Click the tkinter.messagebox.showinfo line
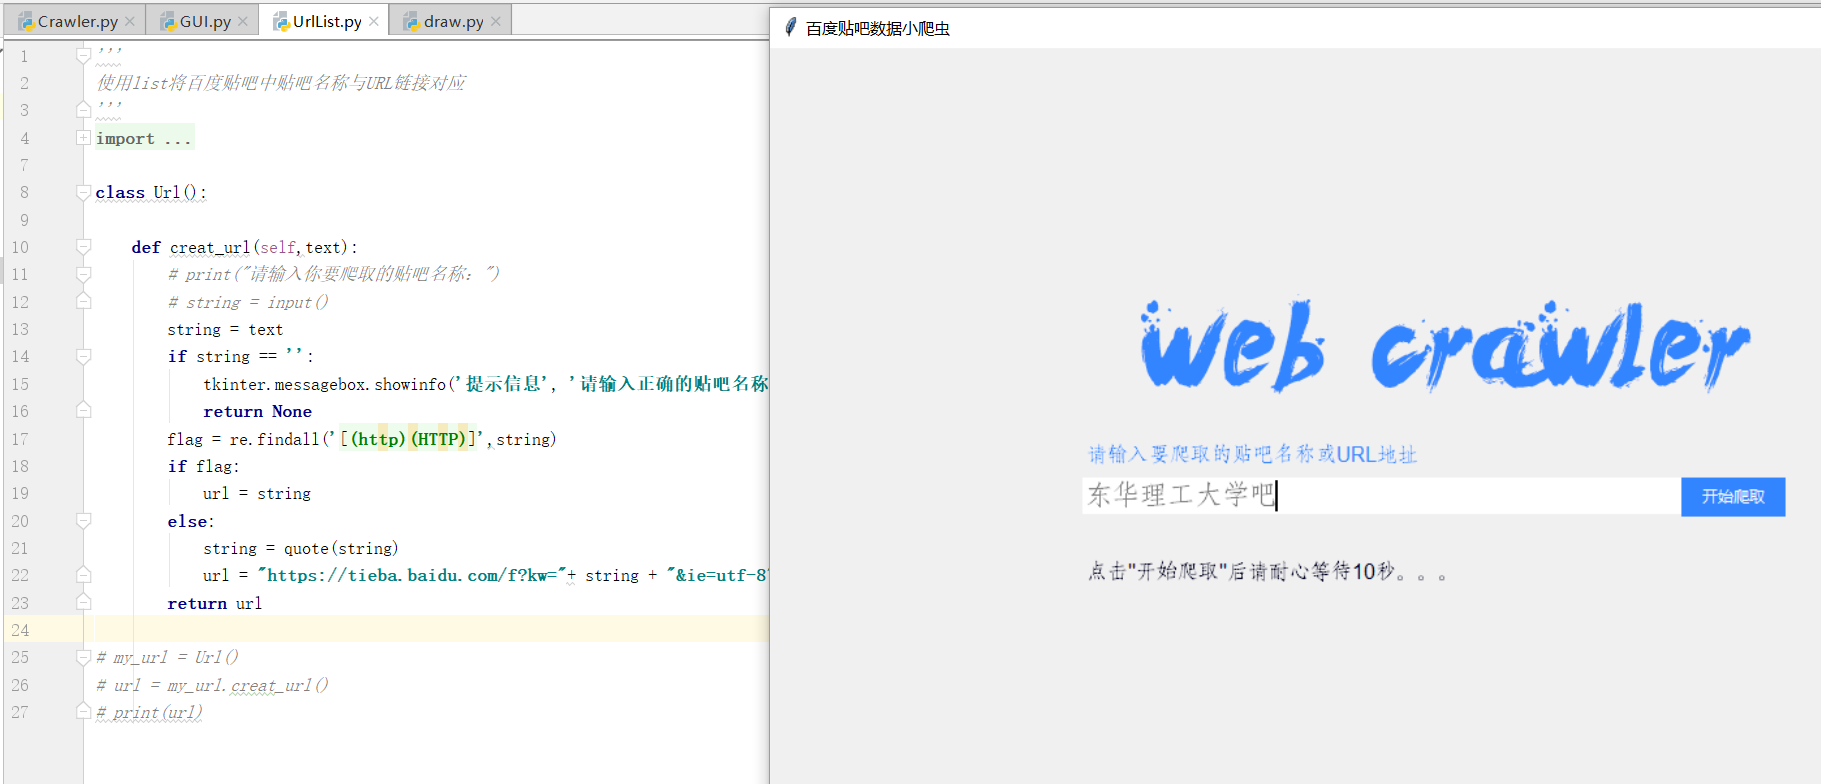 click(486, 384)
